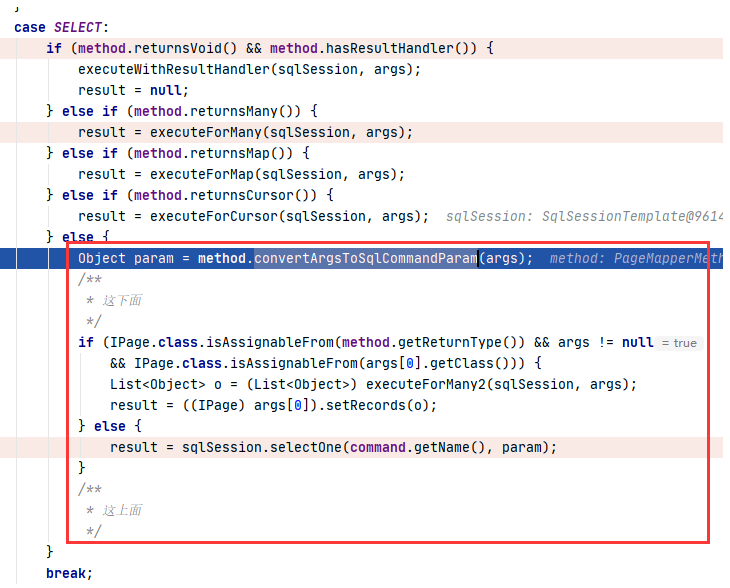Click 'args != null' condition

click(x=606, y=342)
